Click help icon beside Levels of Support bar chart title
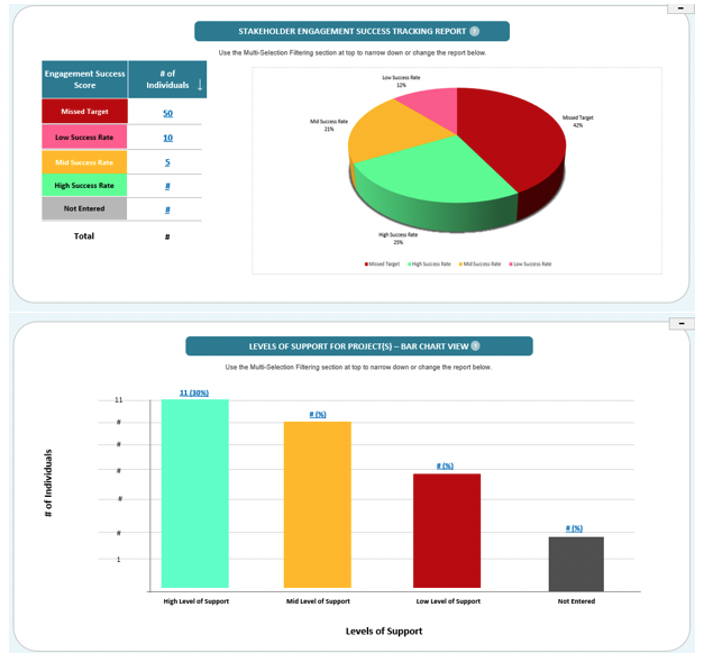 [x=475, y=346]
